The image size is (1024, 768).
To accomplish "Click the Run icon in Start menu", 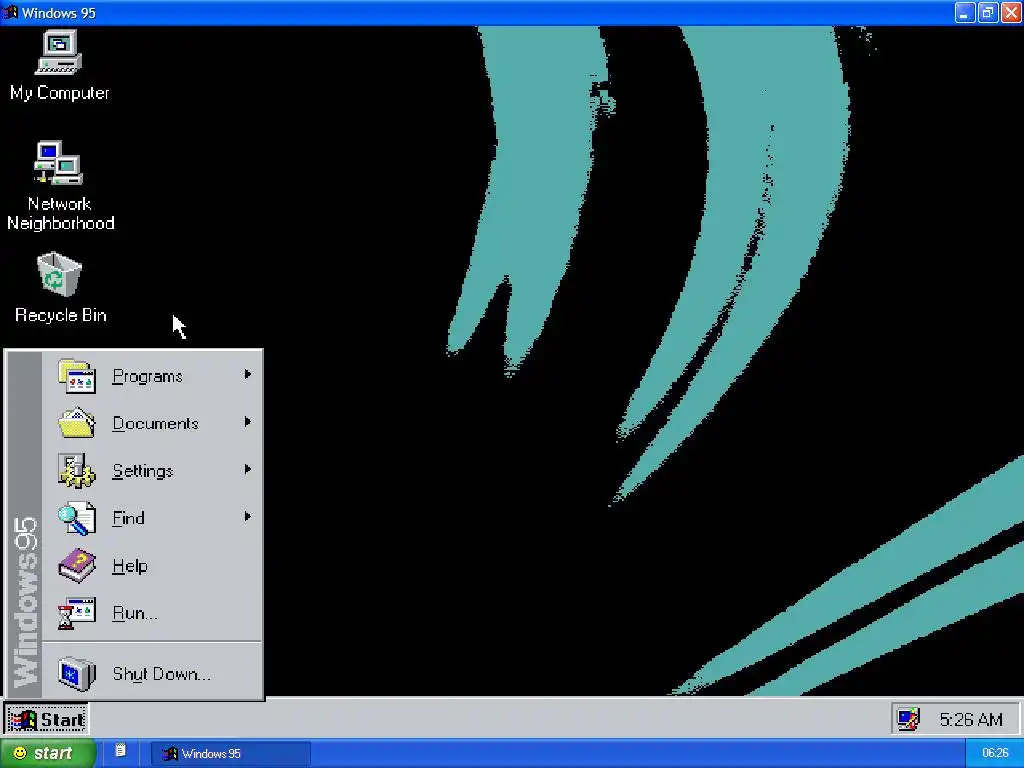I will (x=77, y=613).
